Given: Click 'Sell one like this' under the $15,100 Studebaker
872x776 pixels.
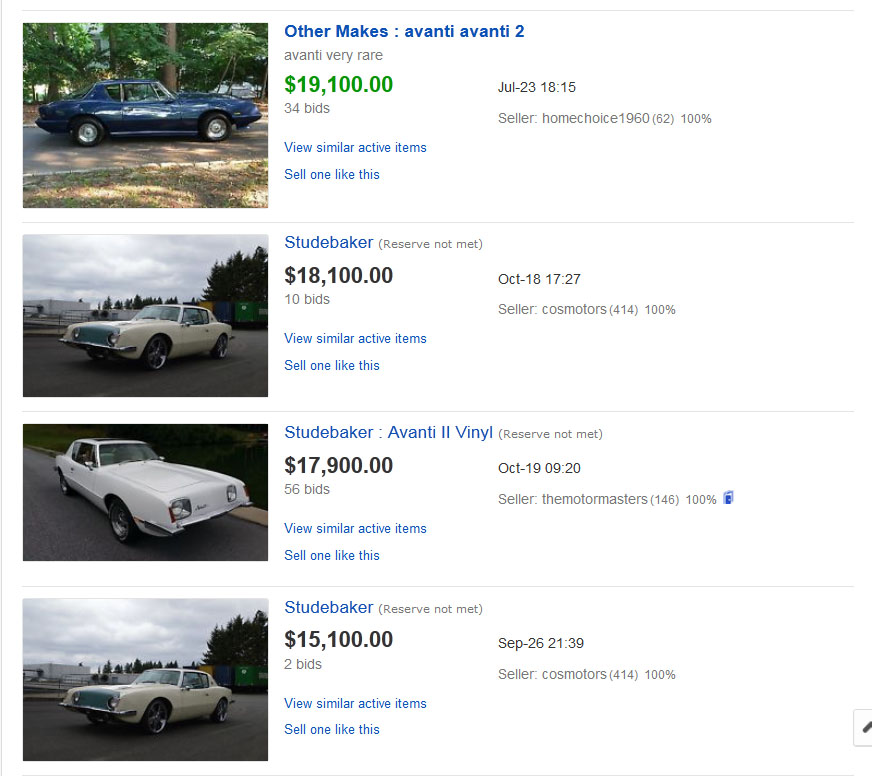Looking at the screenshot, I should [x=332, y=729].
